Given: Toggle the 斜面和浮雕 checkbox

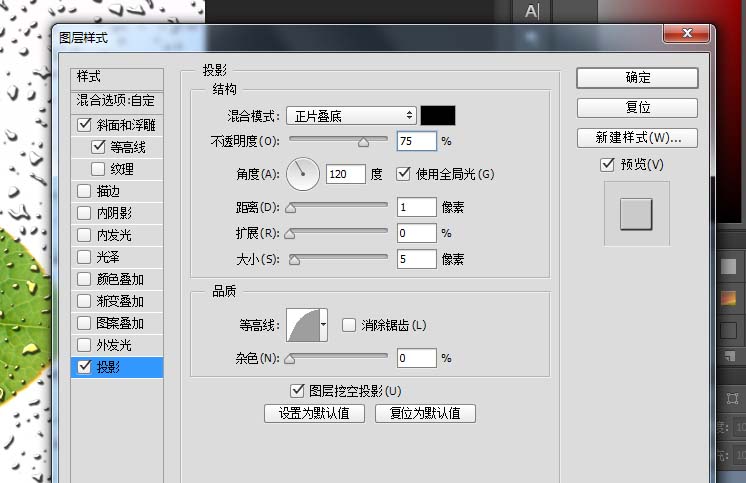Looking at the screenshot, I should [84, 125].
